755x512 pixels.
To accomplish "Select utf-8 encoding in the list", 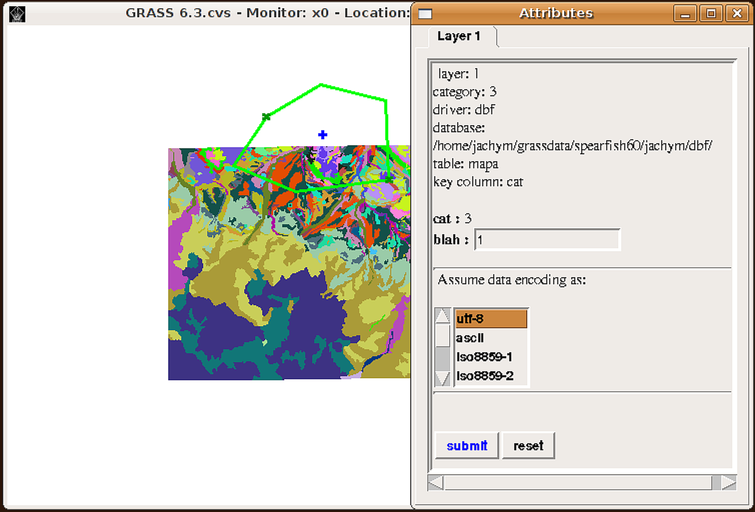I will [x=491, y=319].
